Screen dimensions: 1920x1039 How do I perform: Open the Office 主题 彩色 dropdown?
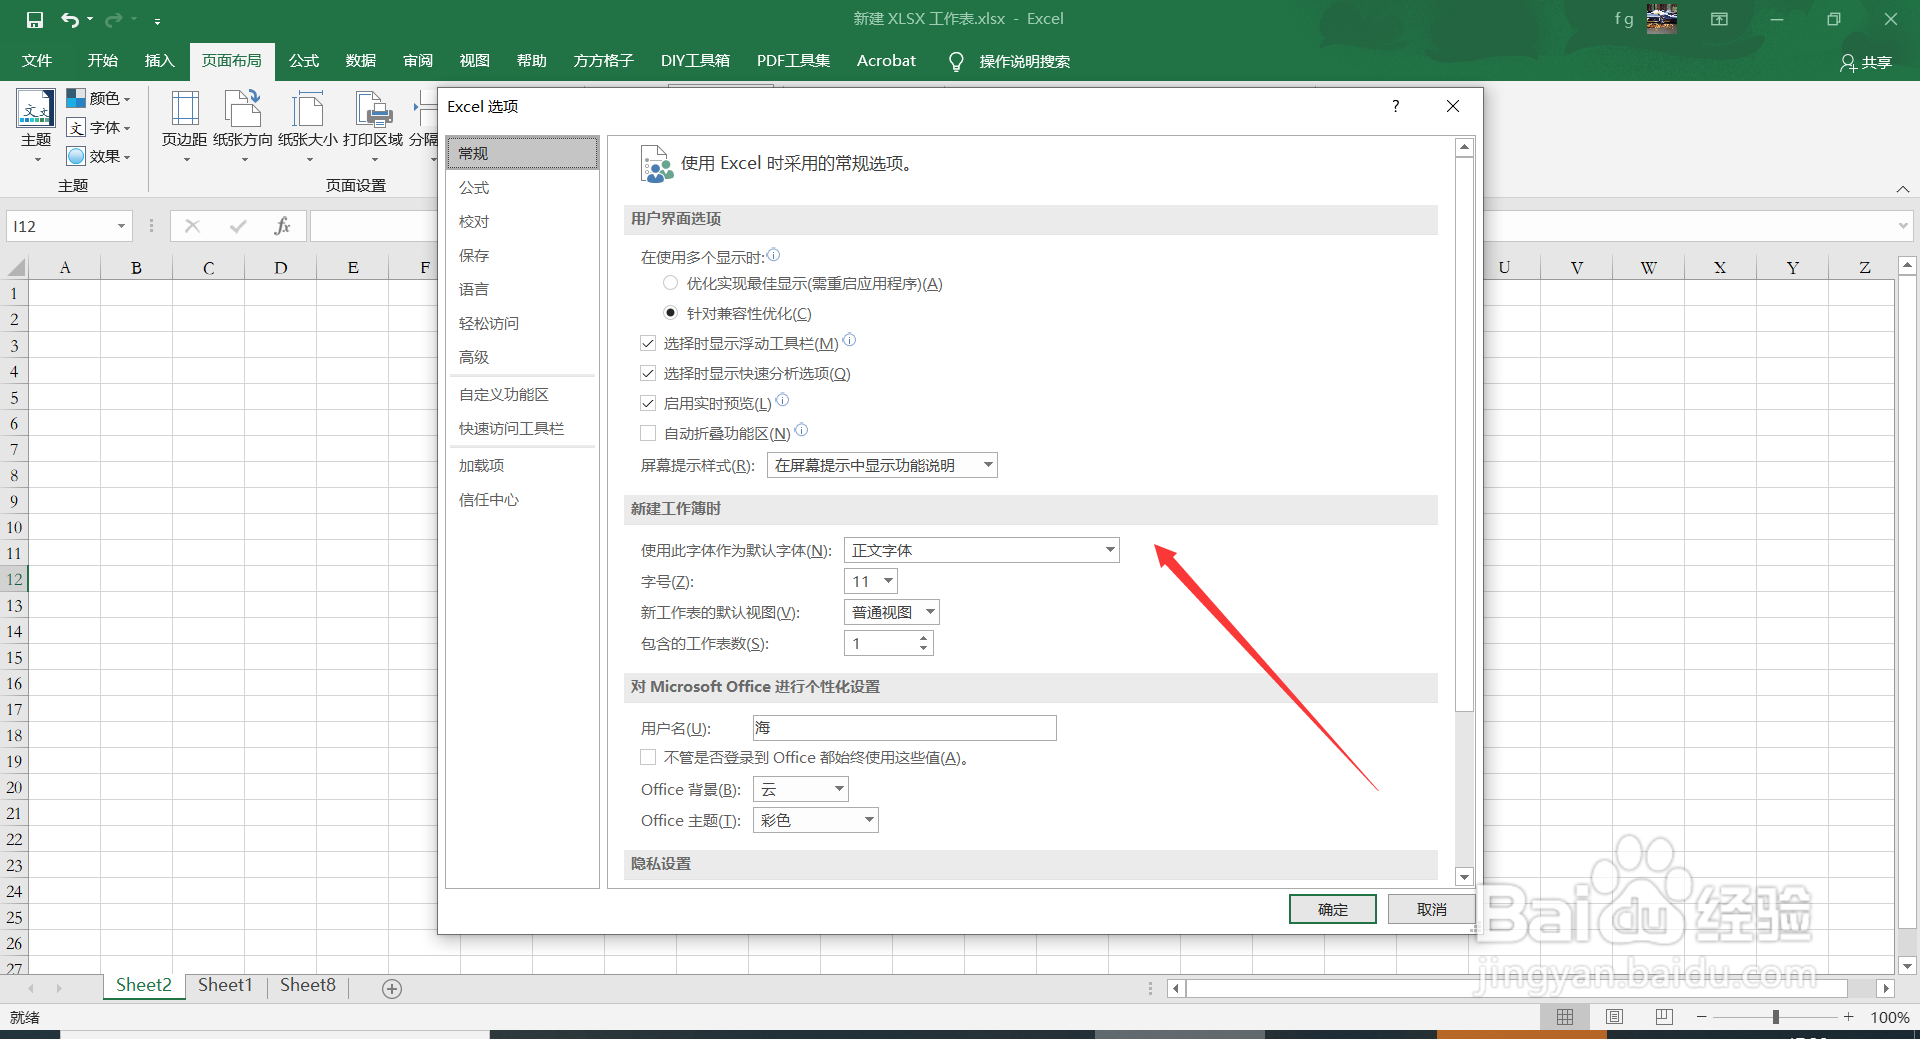pos(816,820)
